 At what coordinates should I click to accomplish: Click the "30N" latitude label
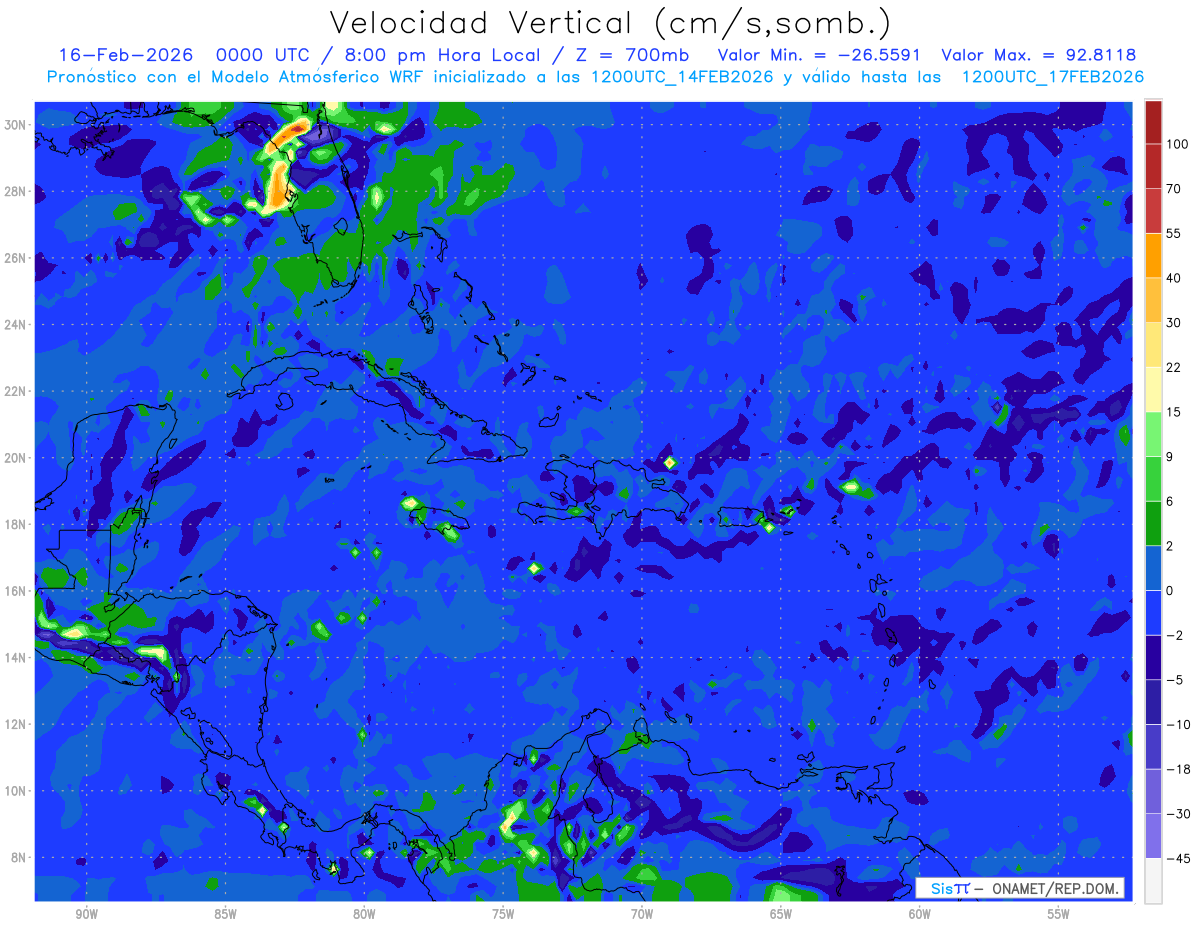(16, 125)
